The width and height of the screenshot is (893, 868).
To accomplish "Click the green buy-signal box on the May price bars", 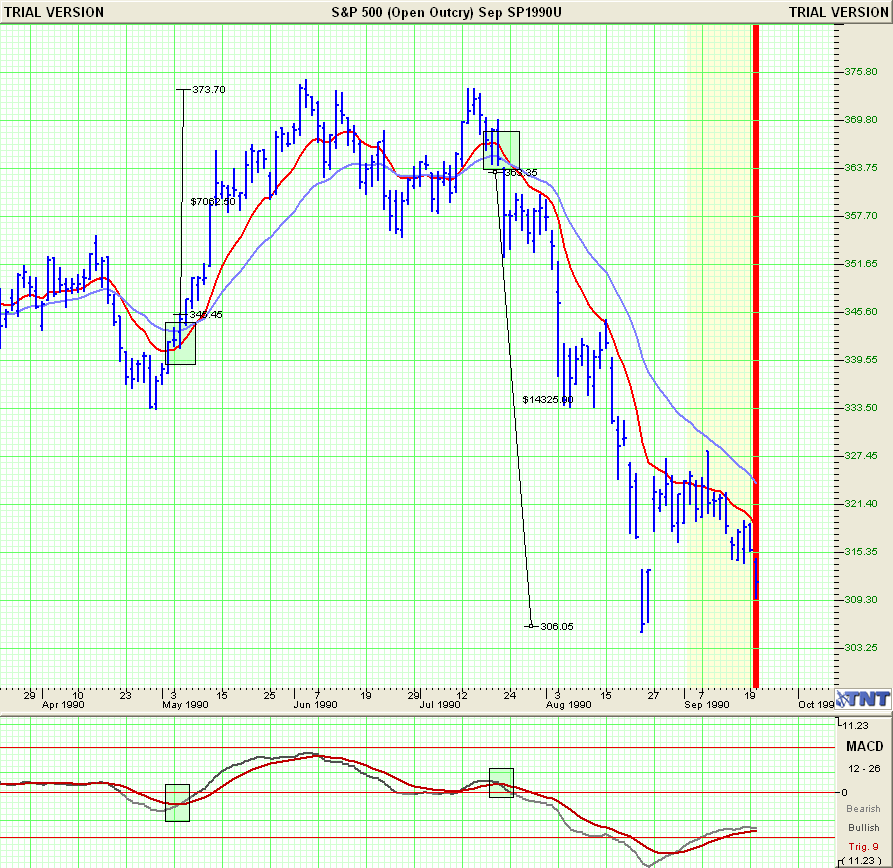I will click(181, 343).
